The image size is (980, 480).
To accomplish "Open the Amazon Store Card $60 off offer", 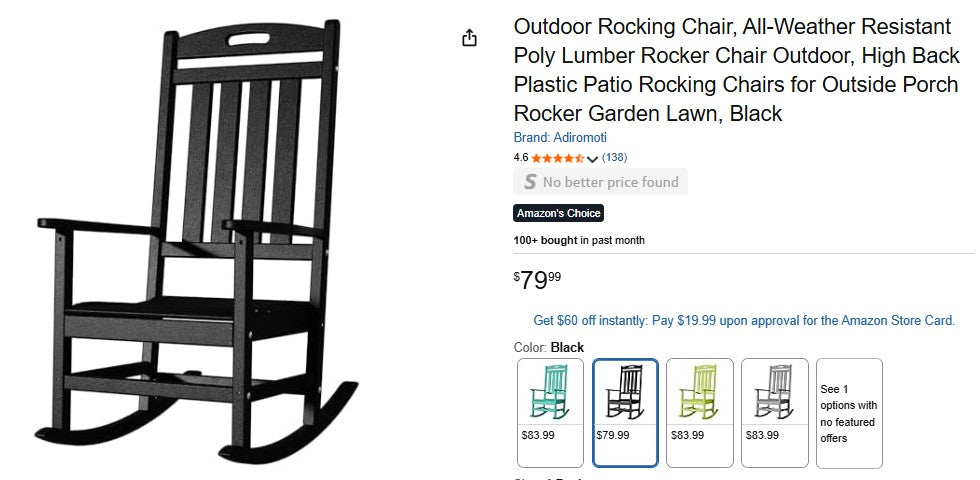I will (x=744, y=321).
